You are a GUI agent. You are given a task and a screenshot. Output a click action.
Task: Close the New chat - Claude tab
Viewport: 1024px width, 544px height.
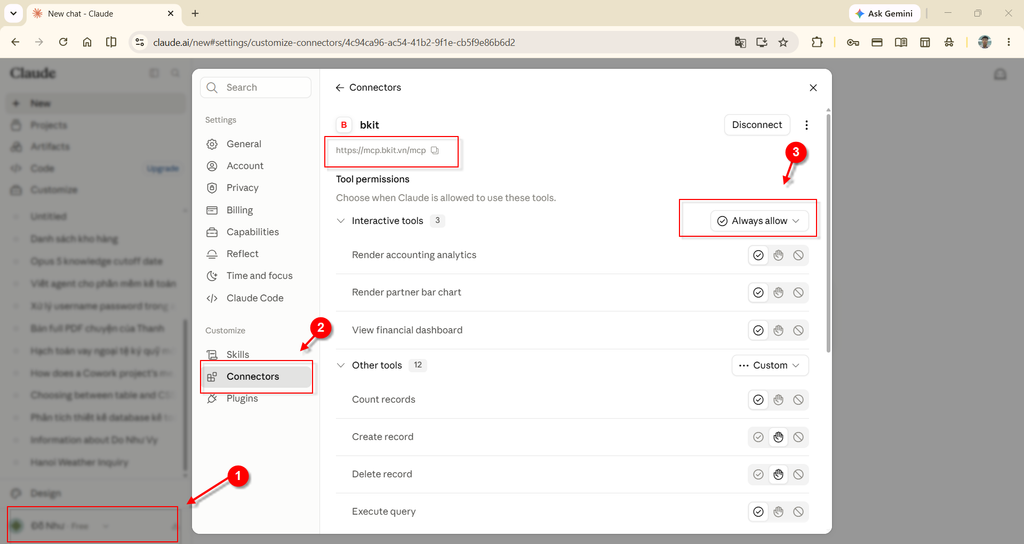point(170,13)
